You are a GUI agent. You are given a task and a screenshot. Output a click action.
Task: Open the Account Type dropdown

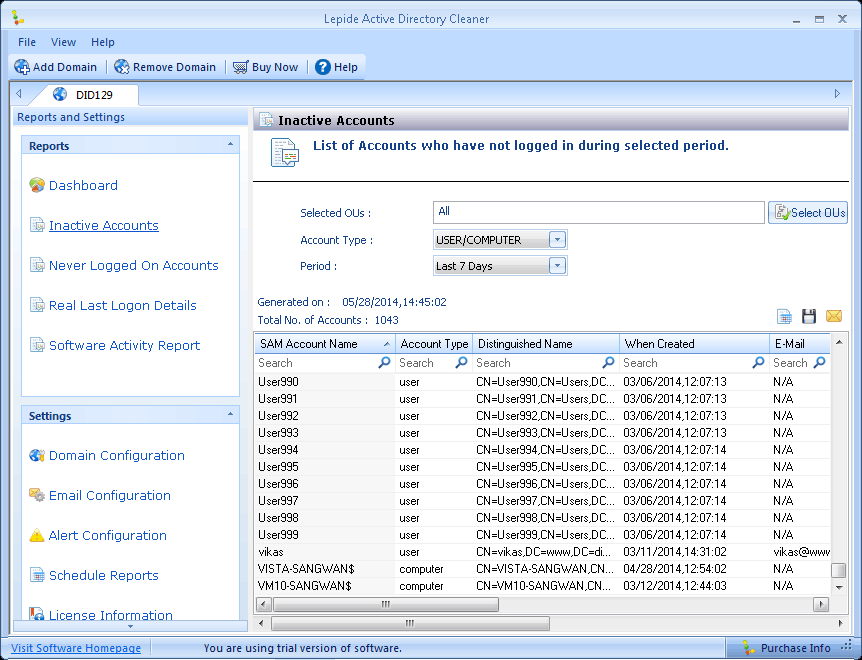(557, 240)
